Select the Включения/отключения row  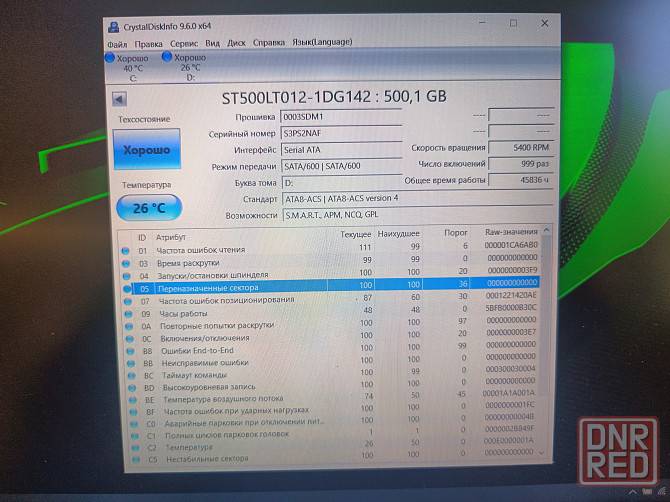[x=332, y=335]
